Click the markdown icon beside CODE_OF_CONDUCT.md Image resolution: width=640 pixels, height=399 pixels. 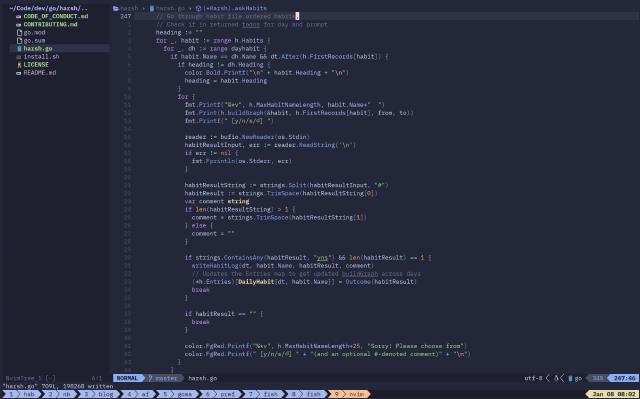[18, 16]
